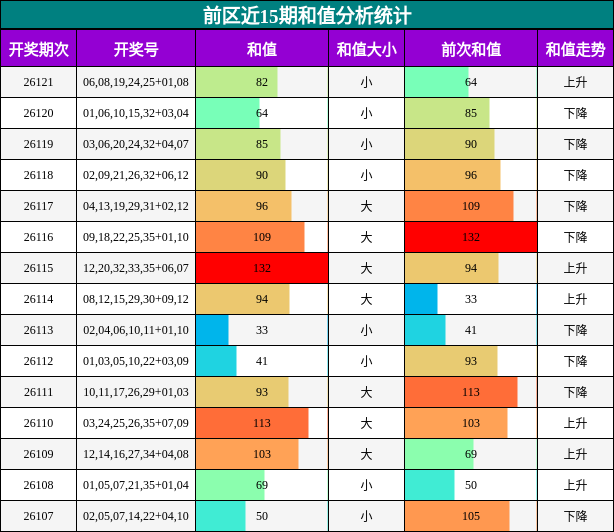Select draw numbers '01,05,07,21,35+01,04'
Screen dimensions: 614x532
(136, 485)
